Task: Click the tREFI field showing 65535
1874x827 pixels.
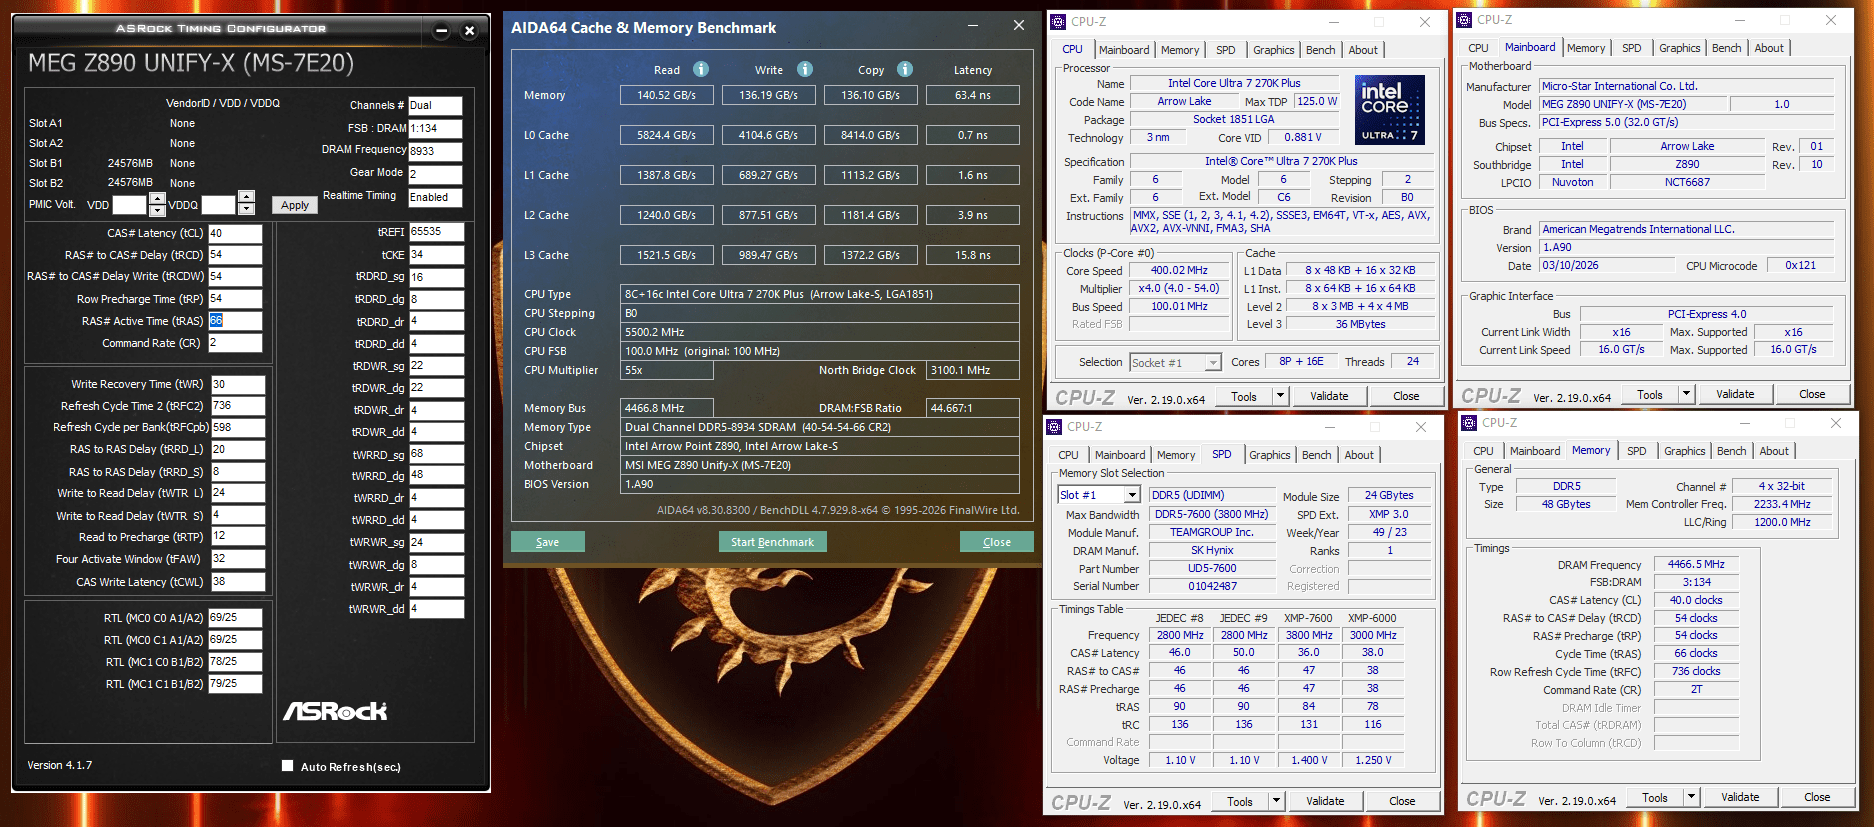Action: 437,231
